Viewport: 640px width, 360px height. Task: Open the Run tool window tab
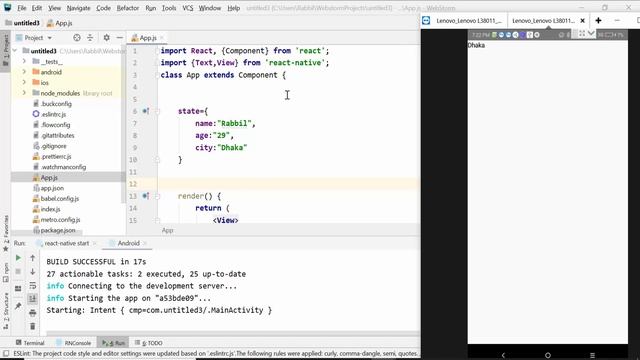[114, 343]
